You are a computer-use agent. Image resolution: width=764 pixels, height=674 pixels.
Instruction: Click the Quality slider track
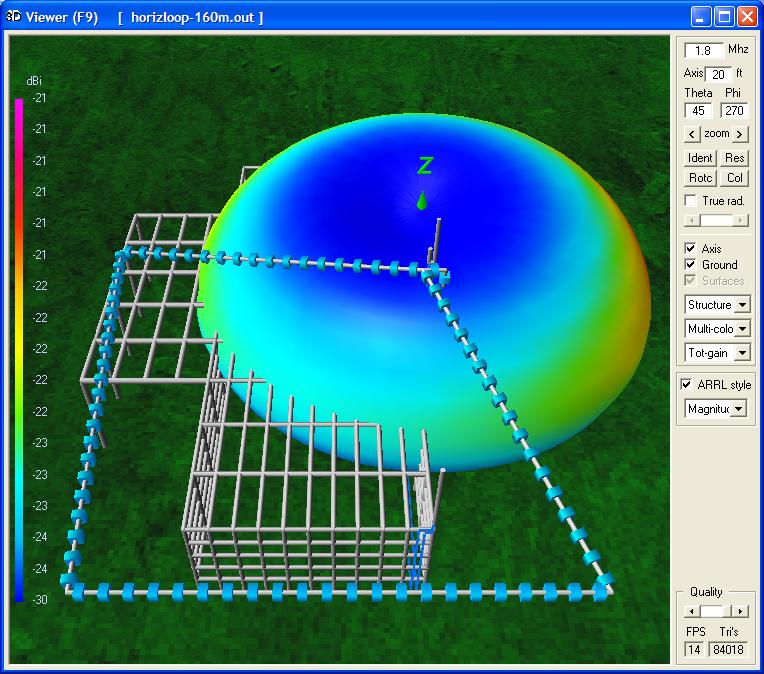716,611
